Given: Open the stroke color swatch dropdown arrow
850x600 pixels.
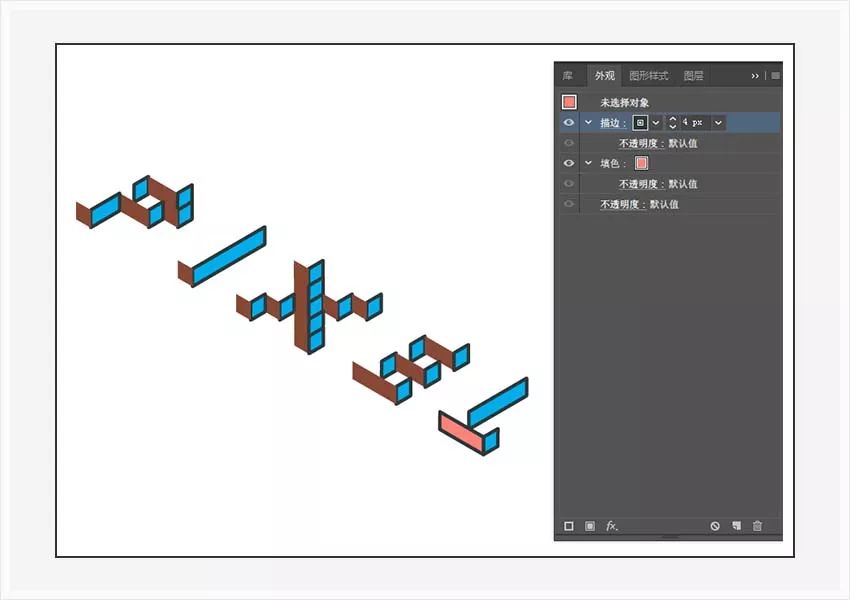Looking at the screenshot, I should 655,122.
